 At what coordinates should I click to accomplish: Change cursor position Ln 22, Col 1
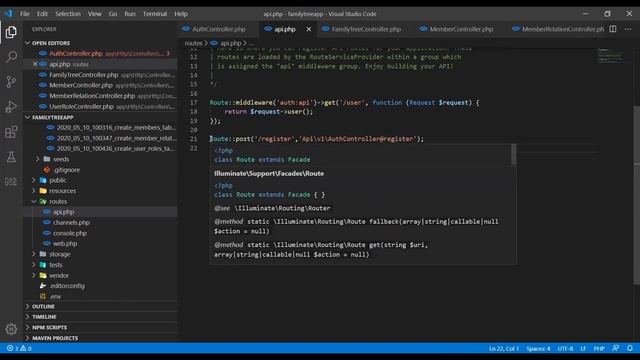tap(504, 348)
